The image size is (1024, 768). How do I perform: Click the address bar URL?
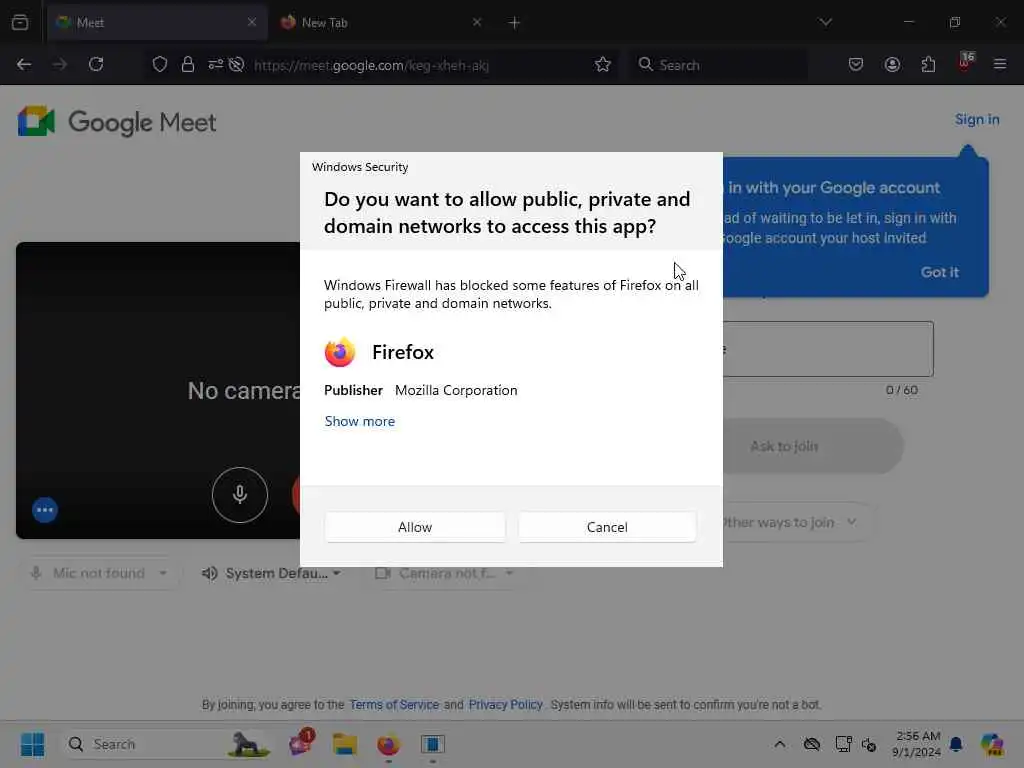(x=371, y=65)
